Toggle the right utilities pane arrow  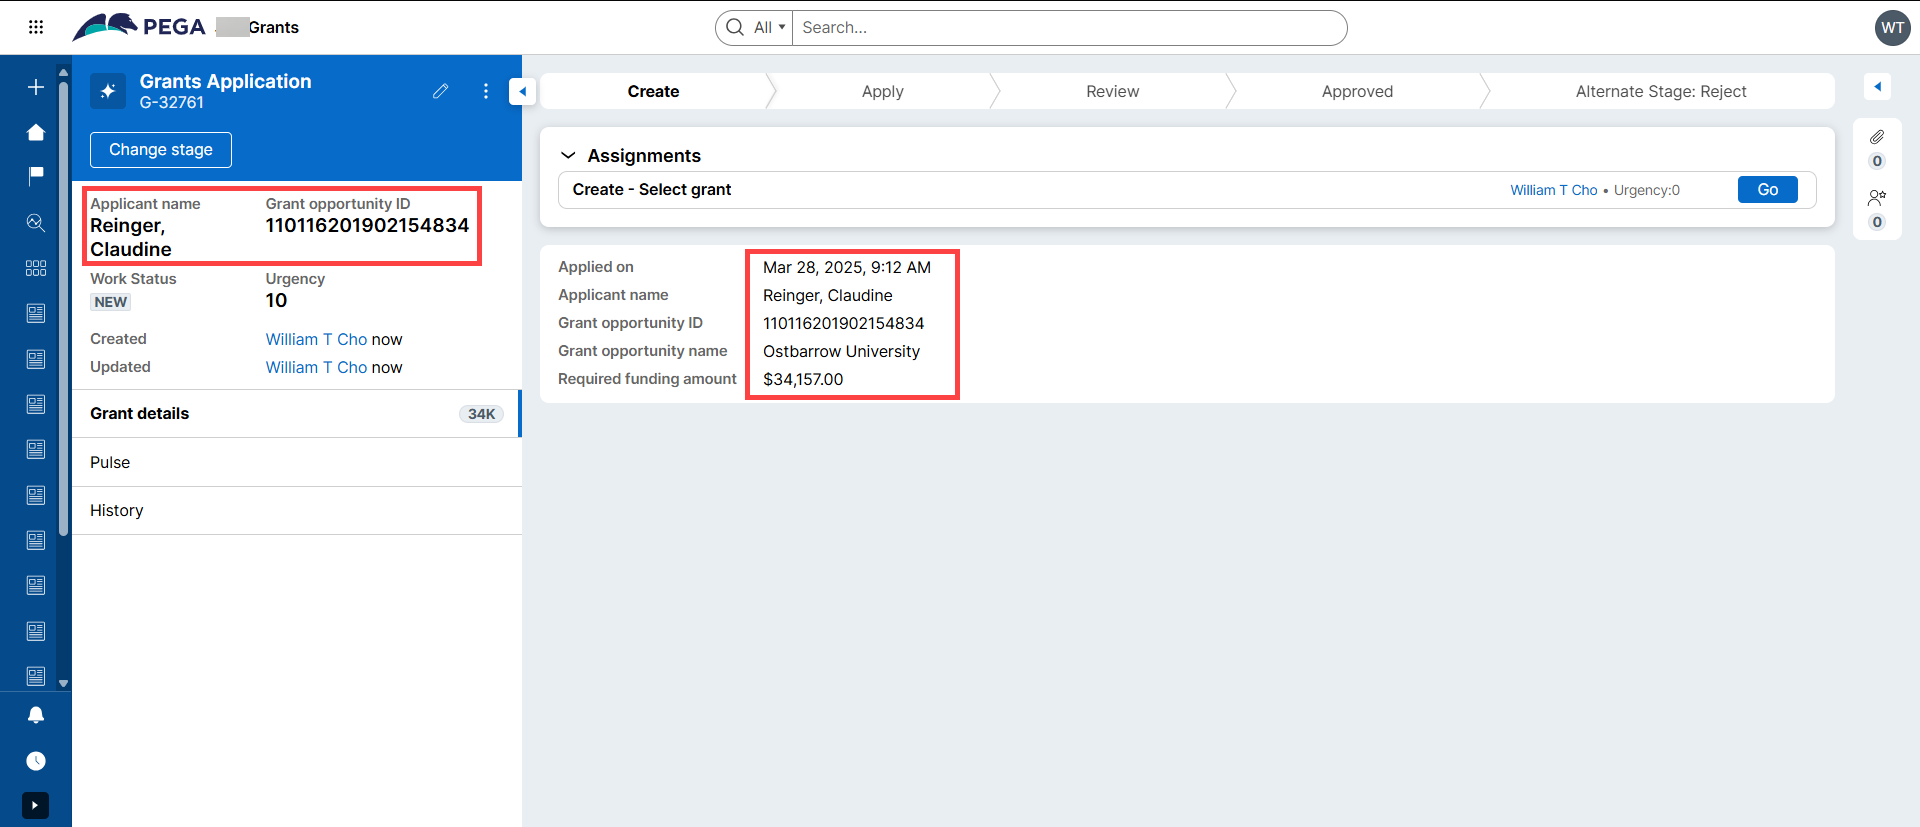pos(1877,87)
